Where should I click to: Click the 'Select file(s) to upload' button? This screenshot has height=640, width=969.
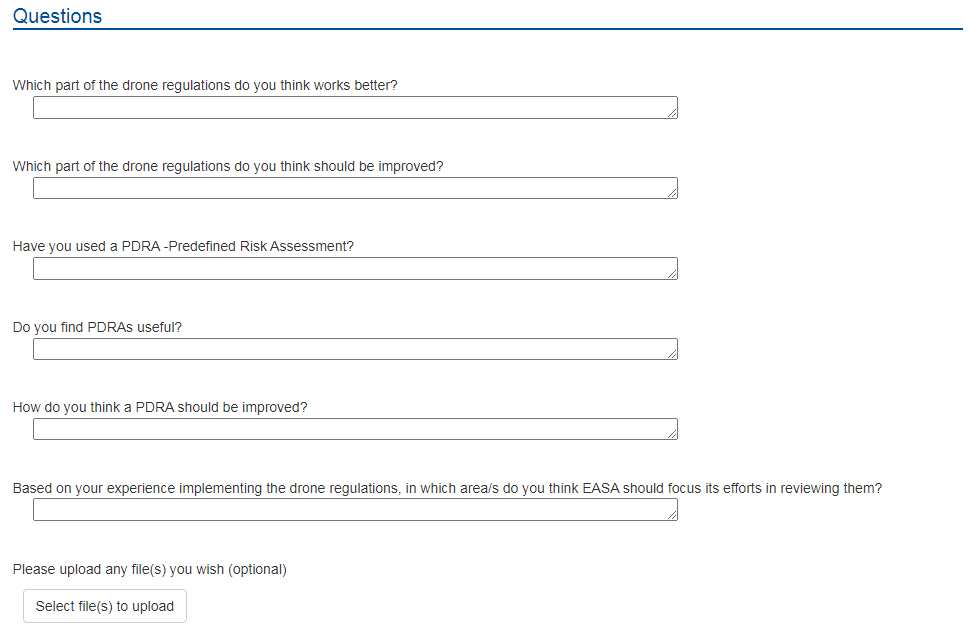click(105, 606)
